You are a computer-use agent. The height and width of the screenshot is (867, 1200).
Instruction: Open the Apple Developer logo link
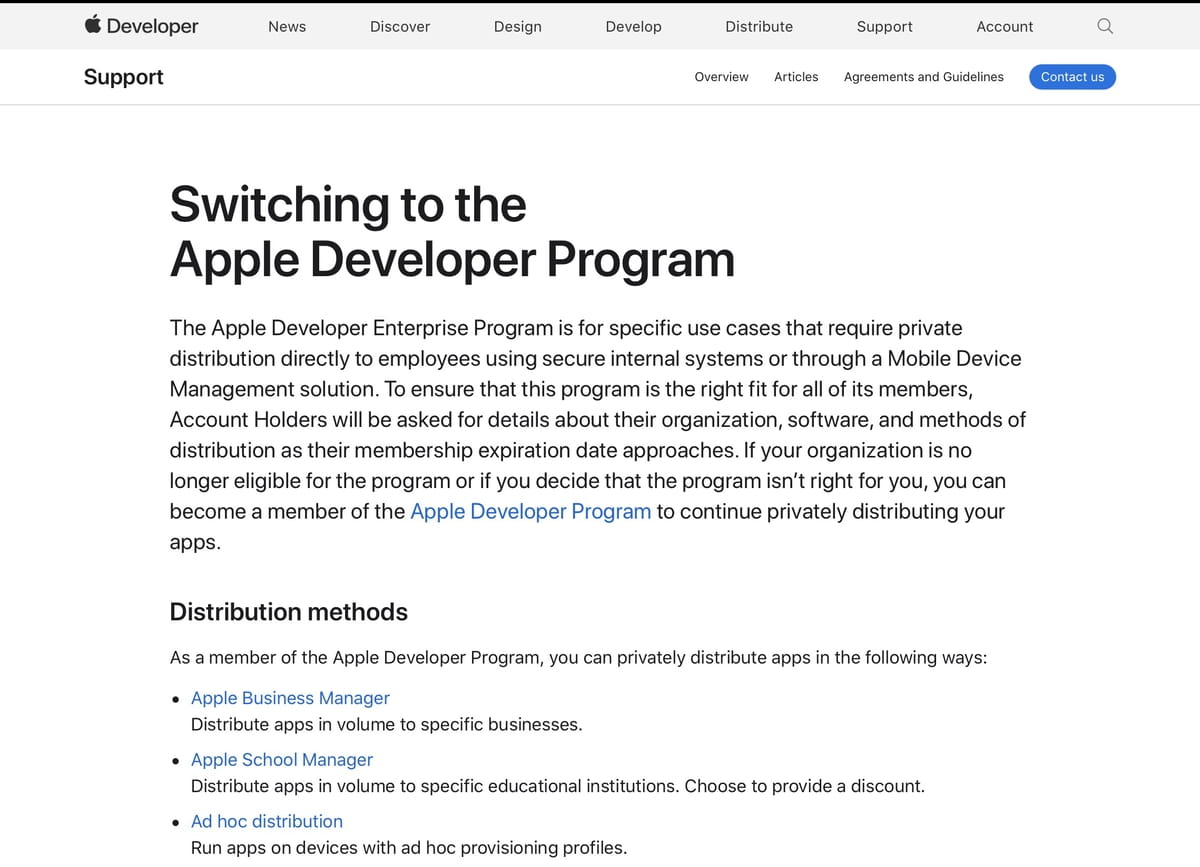coord(141,26)
